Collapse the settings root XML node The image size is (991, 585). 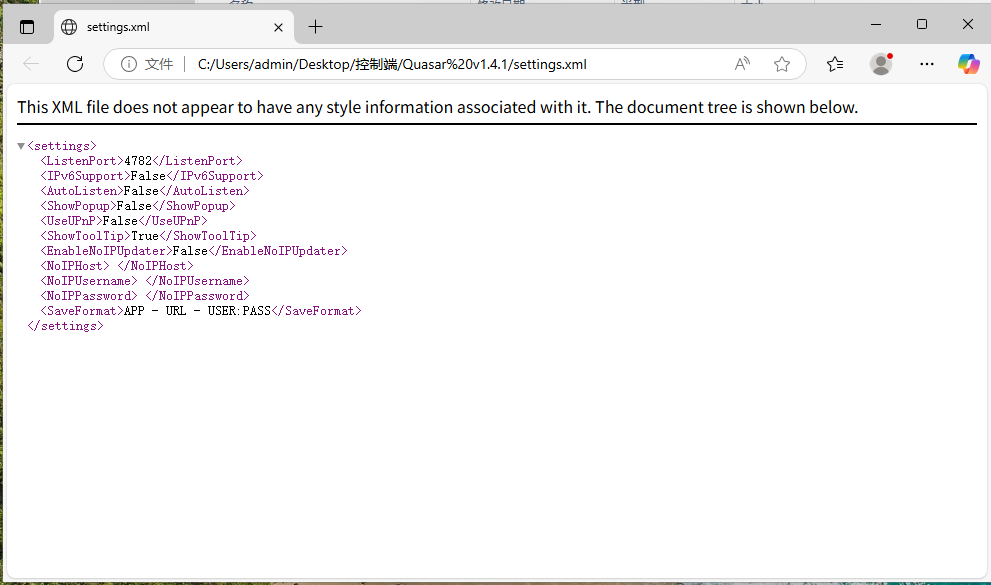[21, 146]
